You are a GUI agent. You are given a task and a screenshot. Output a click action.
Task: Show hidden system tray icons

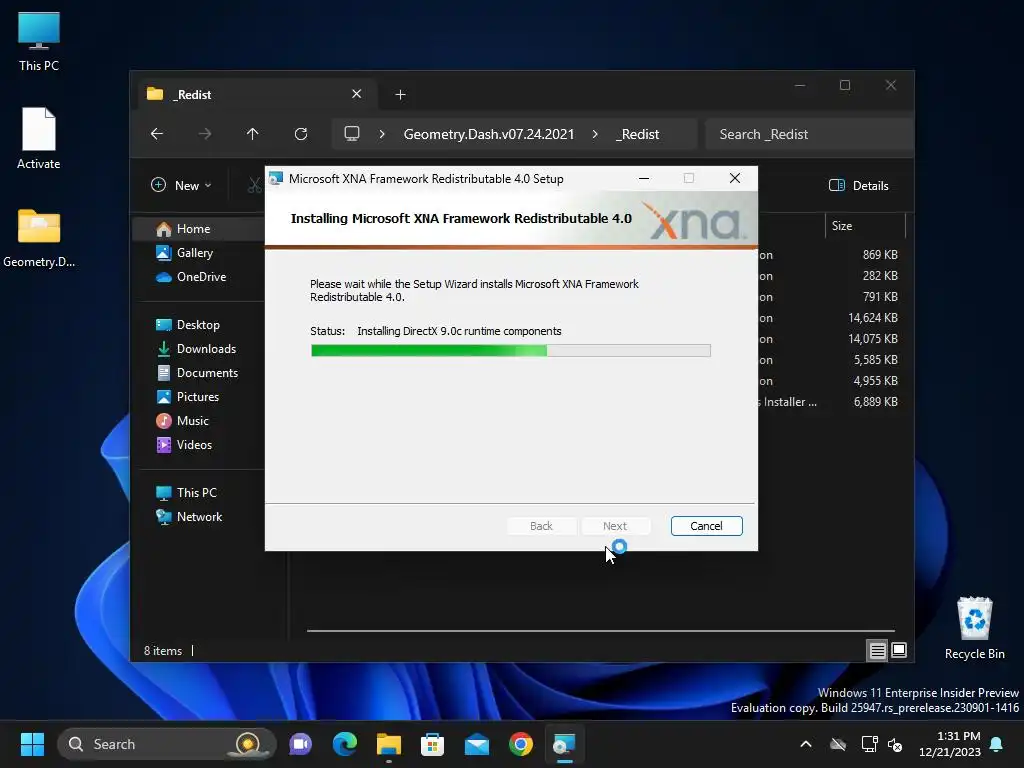[x=806, y=744]
